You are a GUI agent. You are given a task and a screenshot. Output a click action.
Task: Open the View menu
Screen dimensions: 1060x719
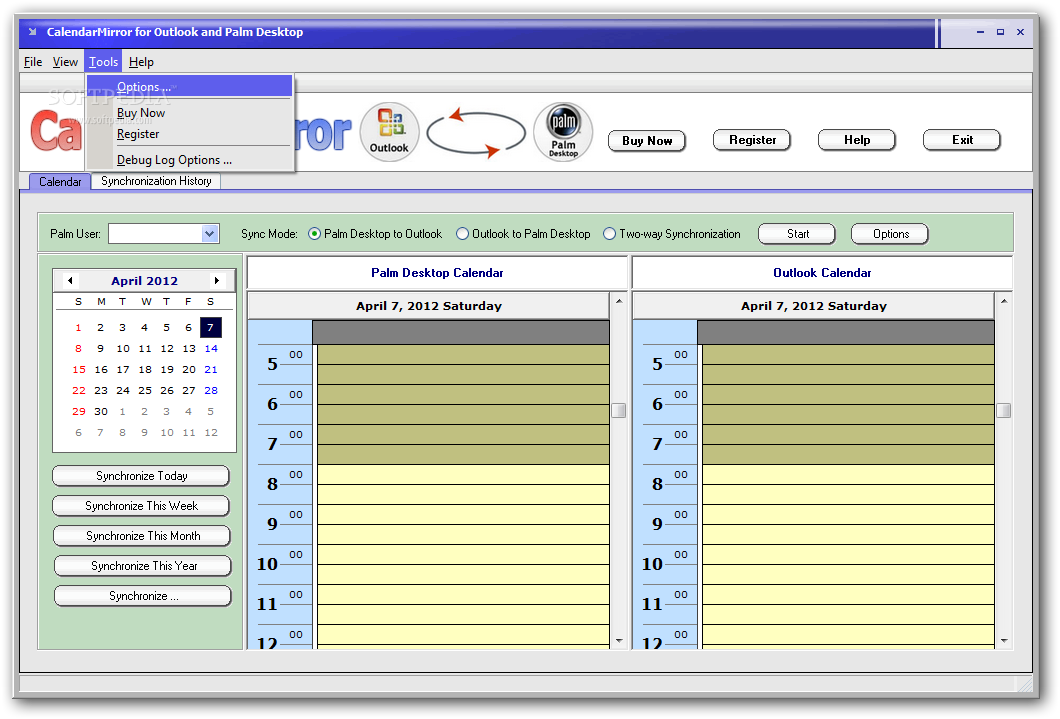tap(65, 62)
